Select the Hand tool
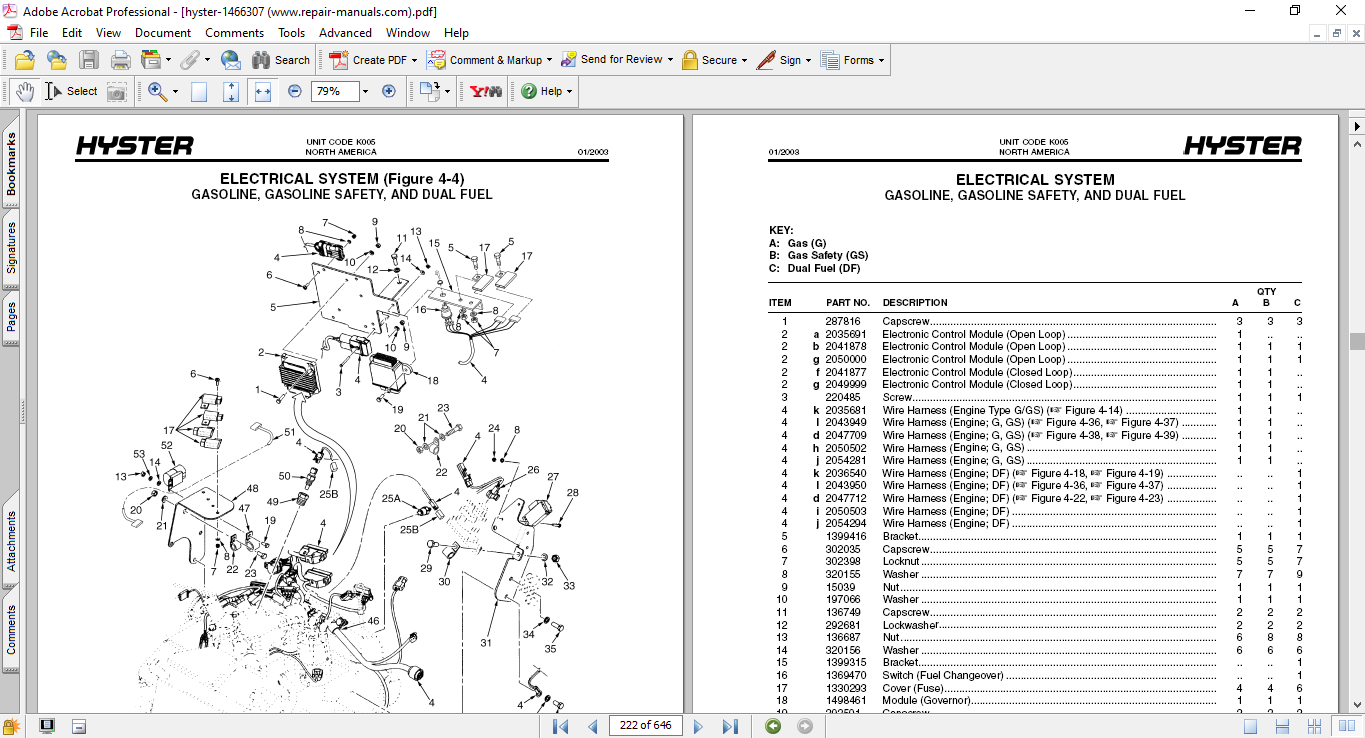 24,91
